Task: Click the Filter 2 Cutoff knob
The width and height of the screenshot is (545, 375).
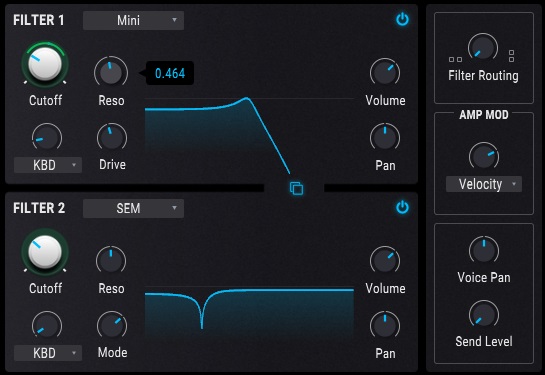Action: [x=45, y=252]
